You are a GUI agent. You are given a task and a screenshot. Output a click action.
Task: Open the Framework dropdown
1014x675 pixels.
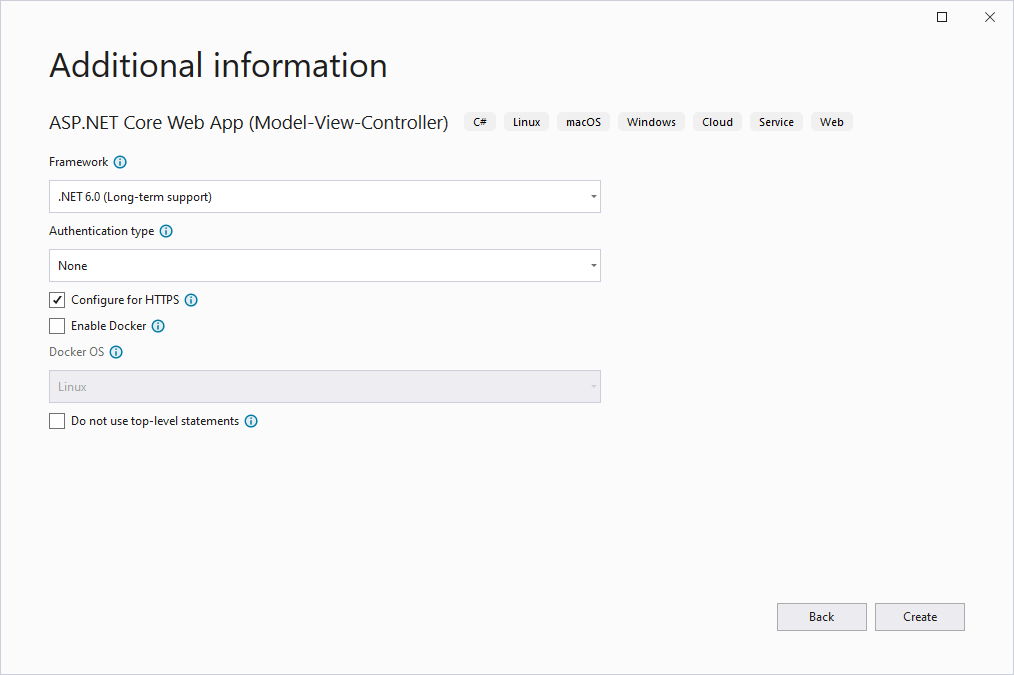click(325, 197)
